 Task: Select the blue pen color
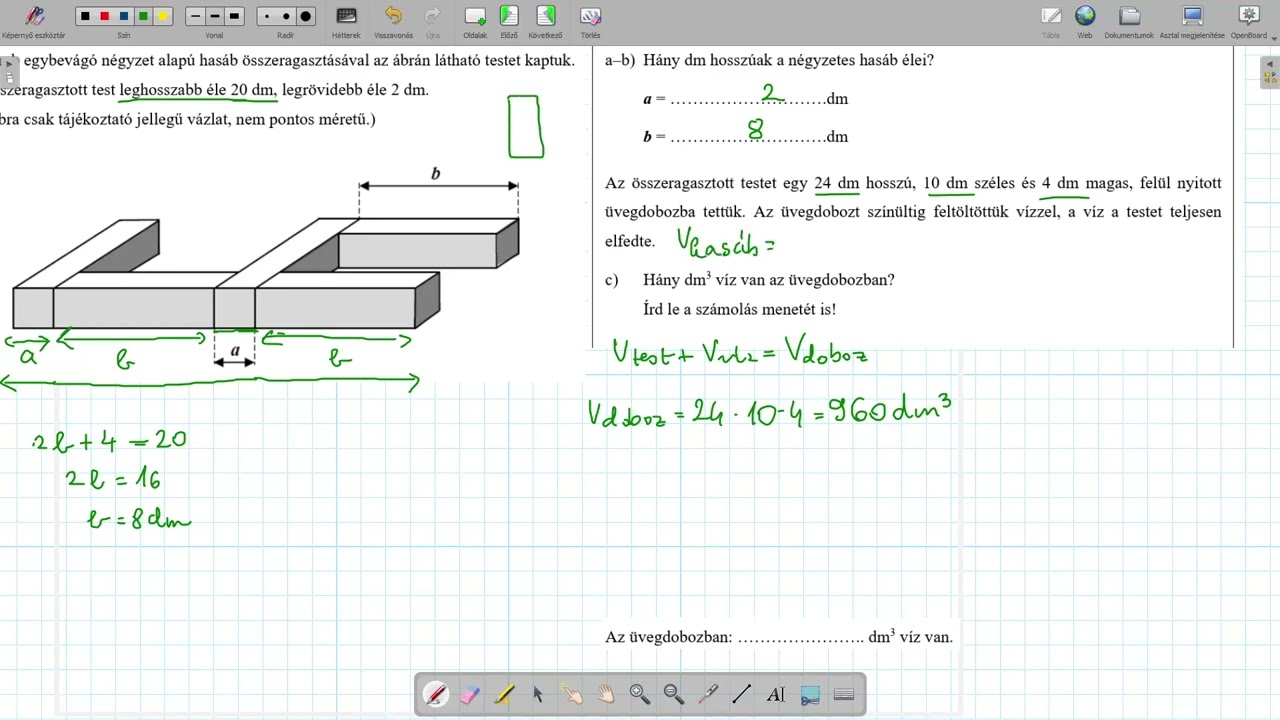point(124,16)
